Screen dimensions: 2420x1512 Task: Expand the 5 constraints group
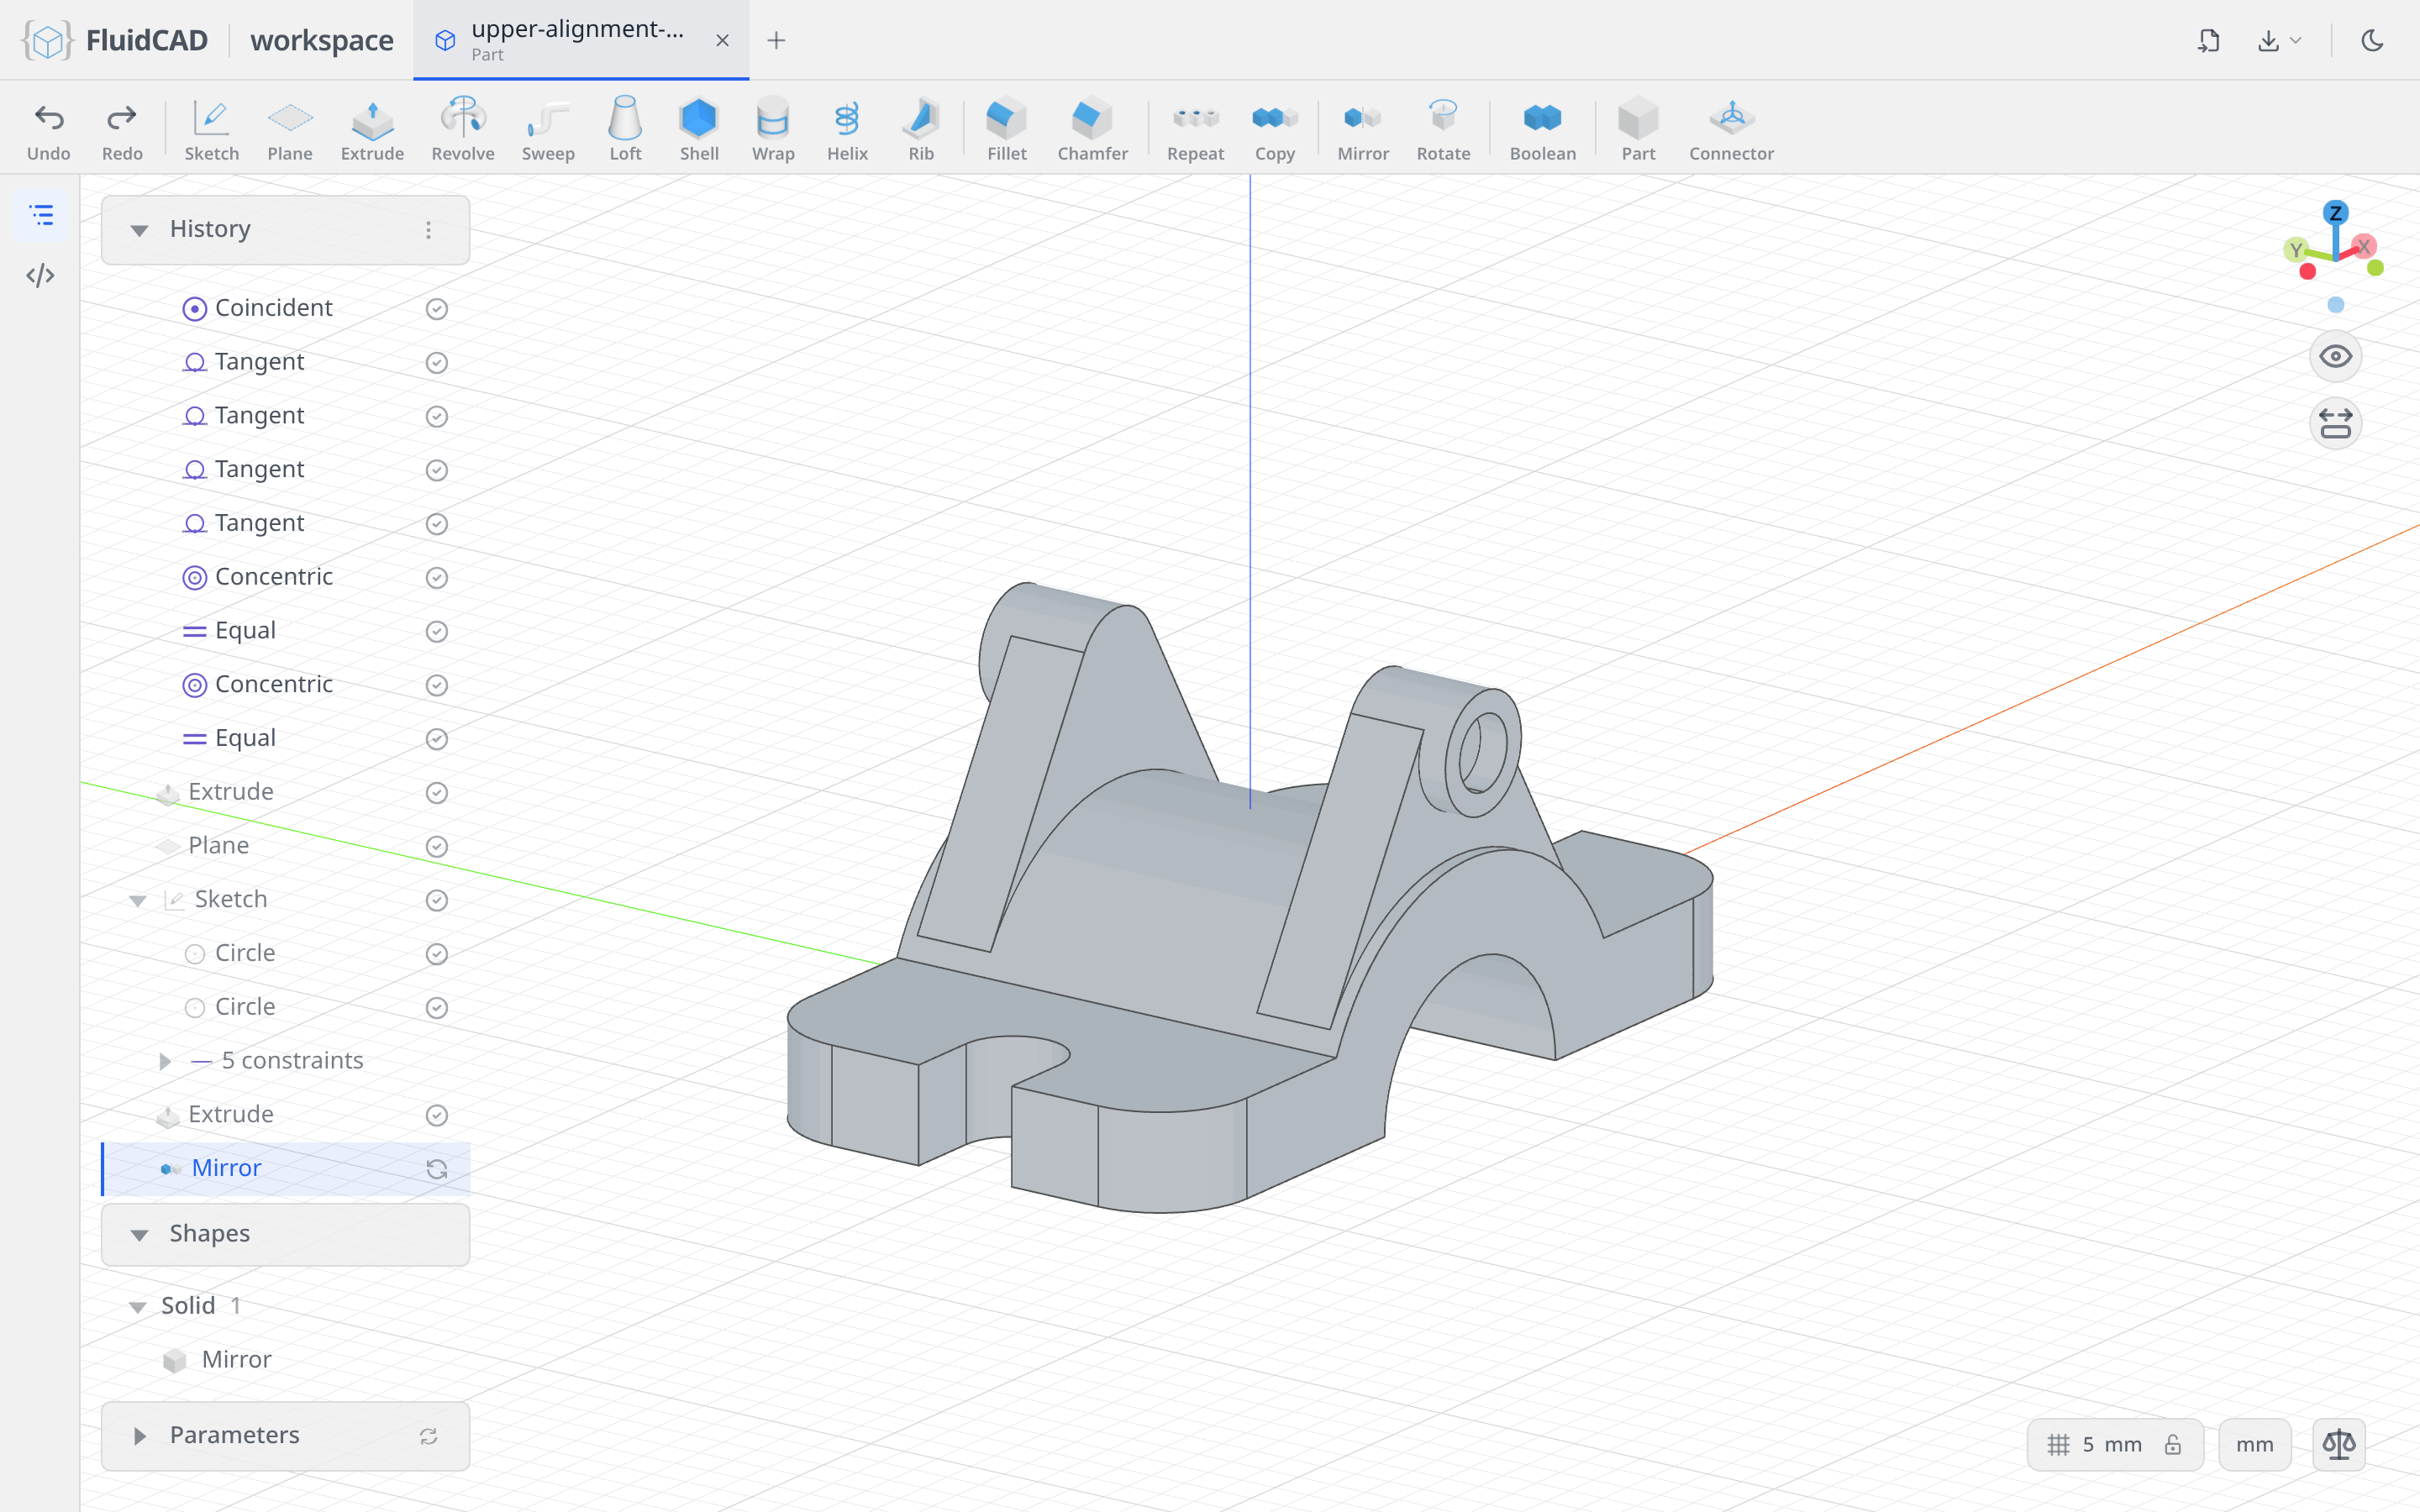(x=165, y=1061)
